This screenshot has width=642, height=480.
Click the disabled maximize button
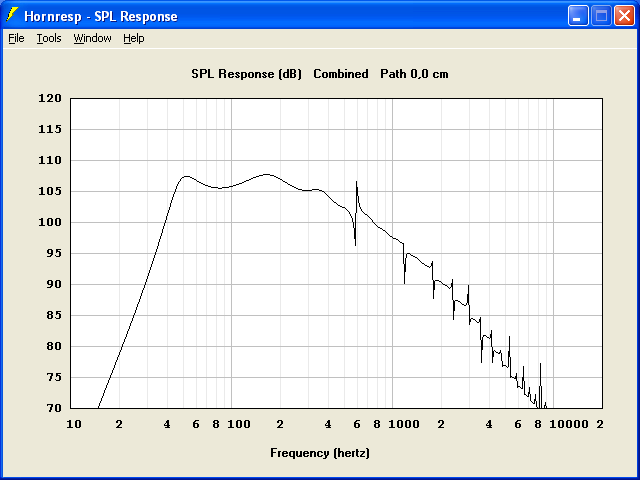click(x=601, y=16)
